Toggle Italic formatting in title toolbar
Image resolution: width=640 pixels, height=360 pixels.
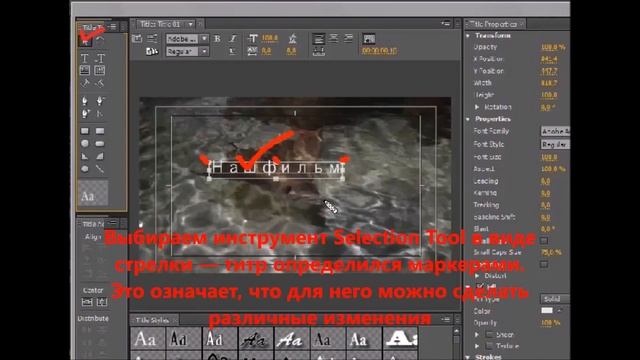coord(233,39)
